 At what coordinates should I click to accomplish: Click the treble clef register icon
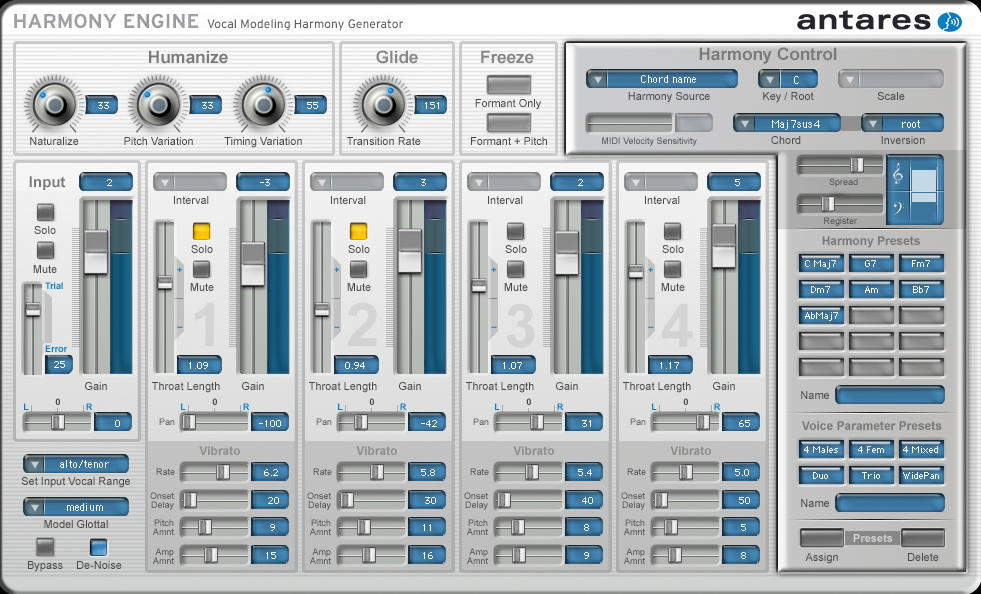tap(898, 173)
